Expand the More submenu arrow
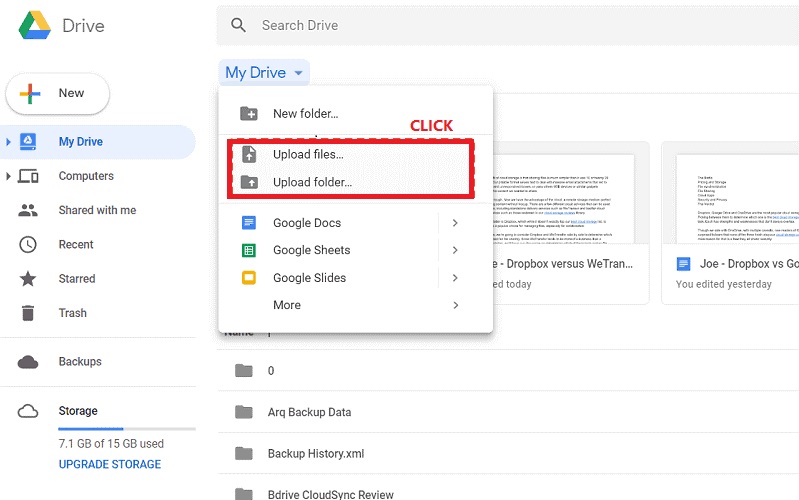 [455, 305]
